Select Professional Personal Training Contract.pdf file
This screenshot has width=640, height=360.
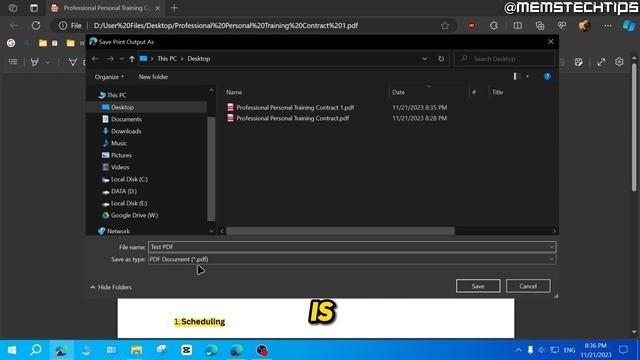288,118
